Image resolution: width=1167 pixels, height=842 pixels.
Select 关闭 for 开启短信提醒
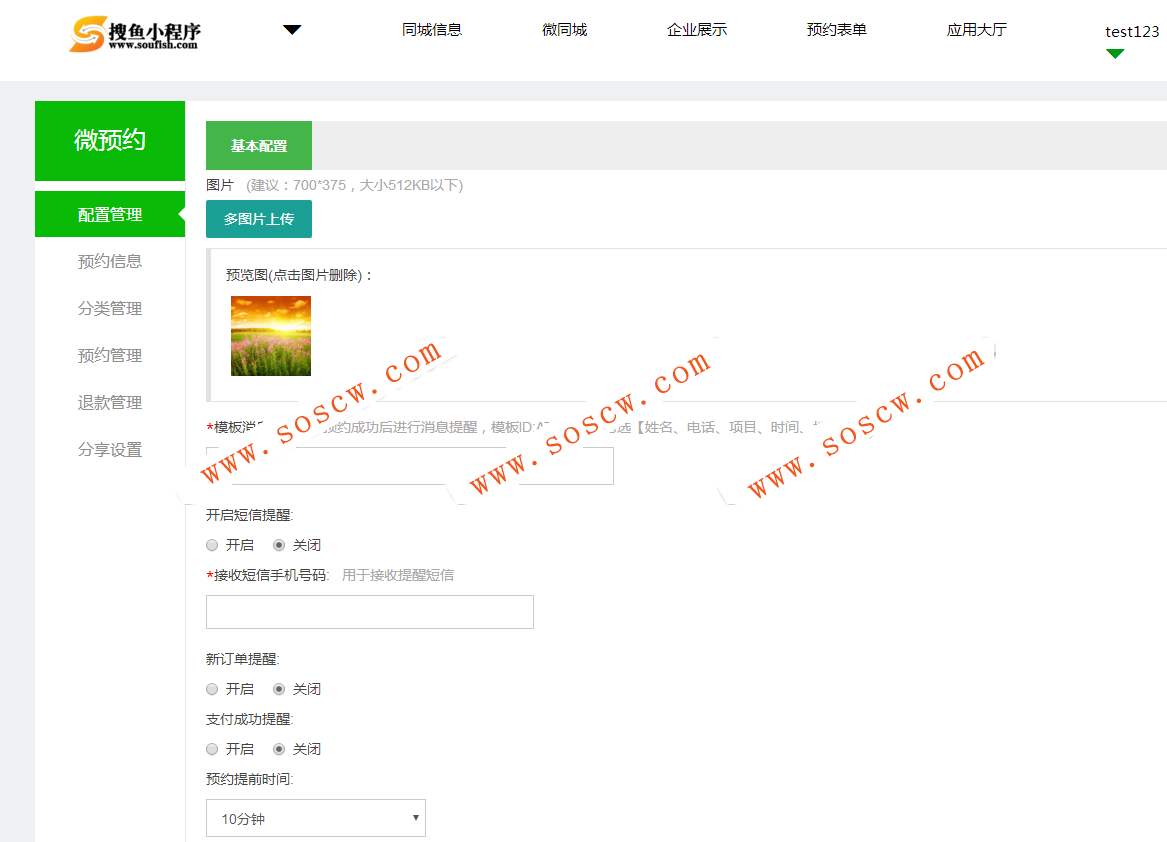point(279,545)
